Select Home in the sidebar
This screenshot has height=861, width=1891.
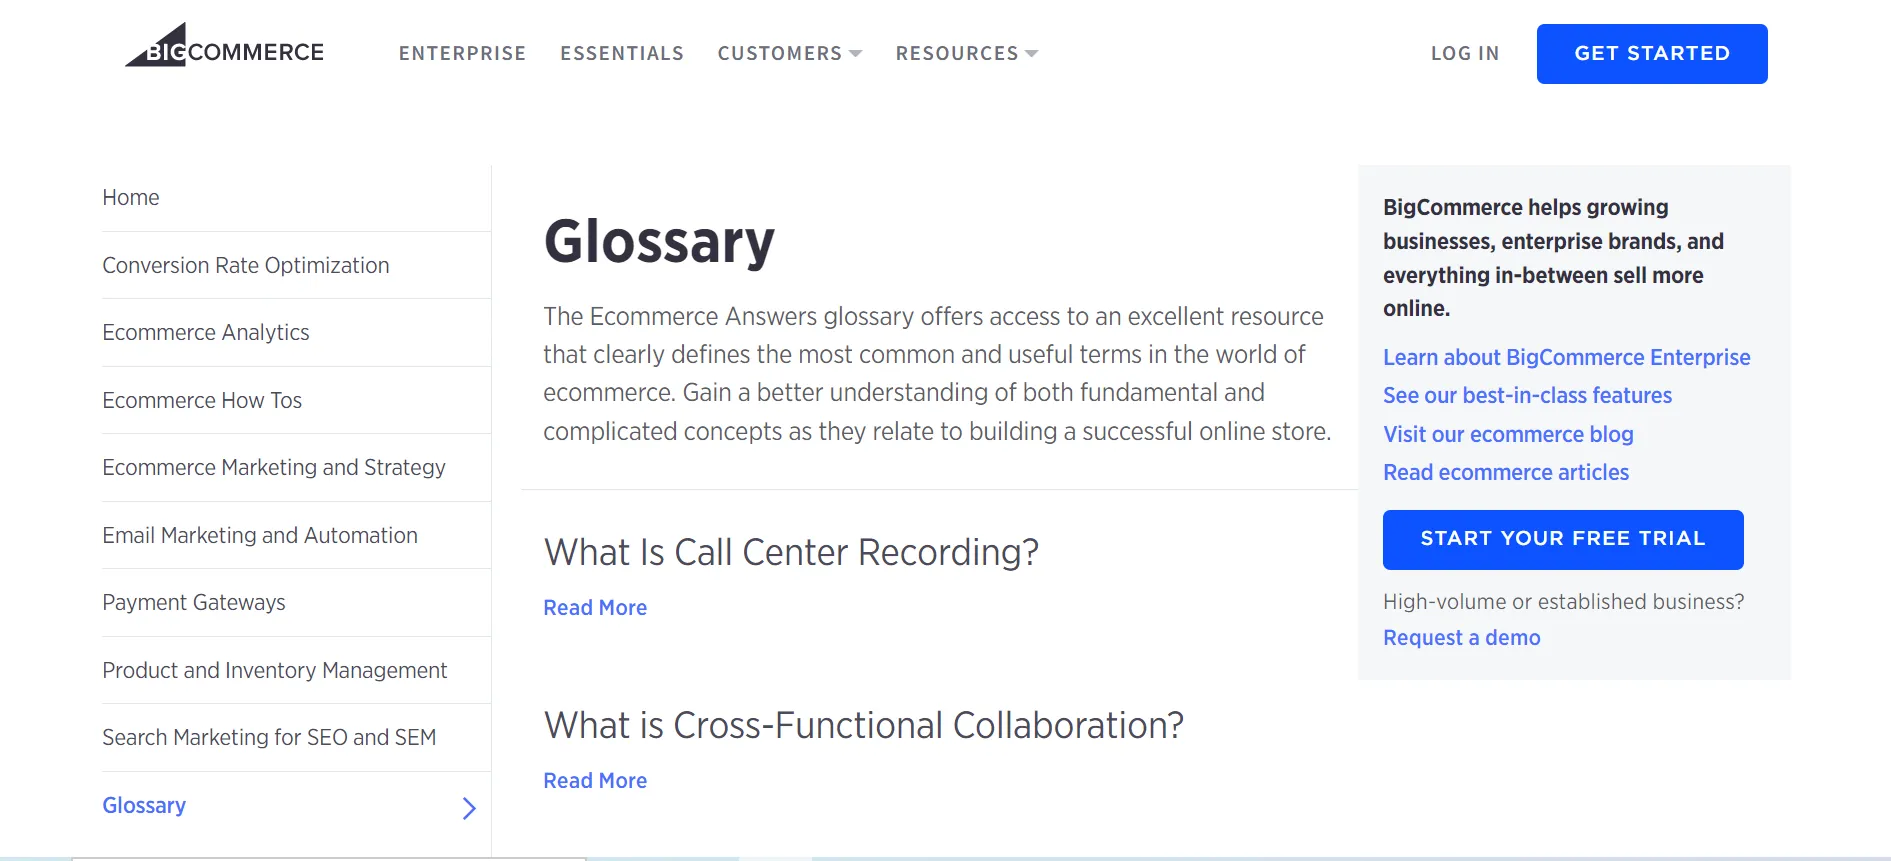(131, 198)
